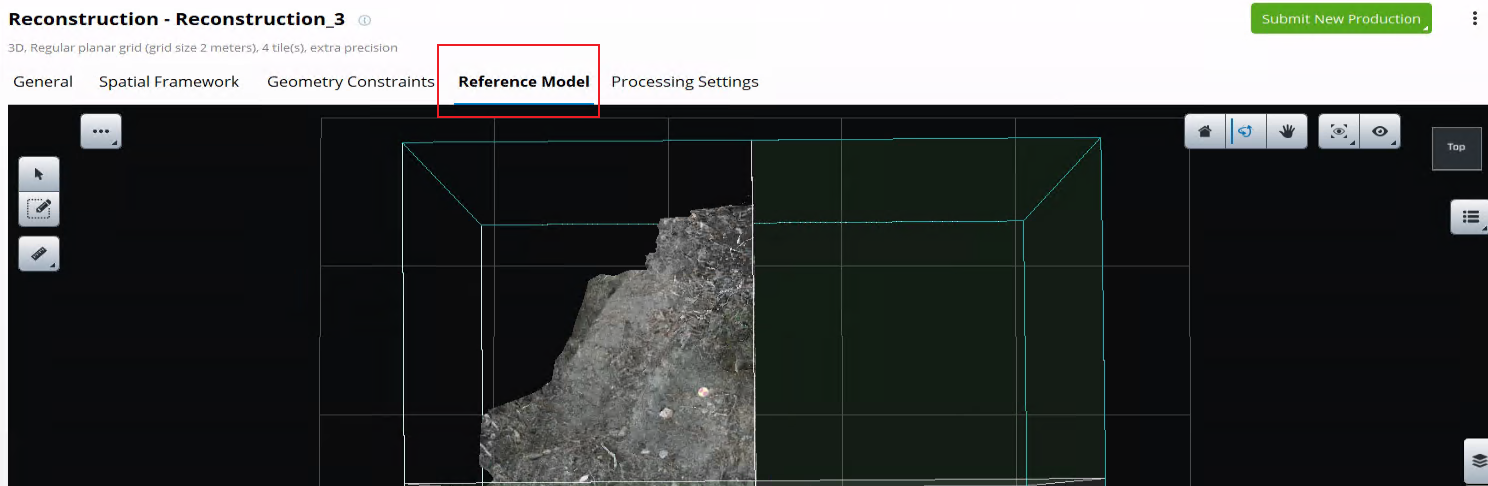Activate the pan hand tool
This screenshot has height=486, width=1488.
coord(1286,132)
